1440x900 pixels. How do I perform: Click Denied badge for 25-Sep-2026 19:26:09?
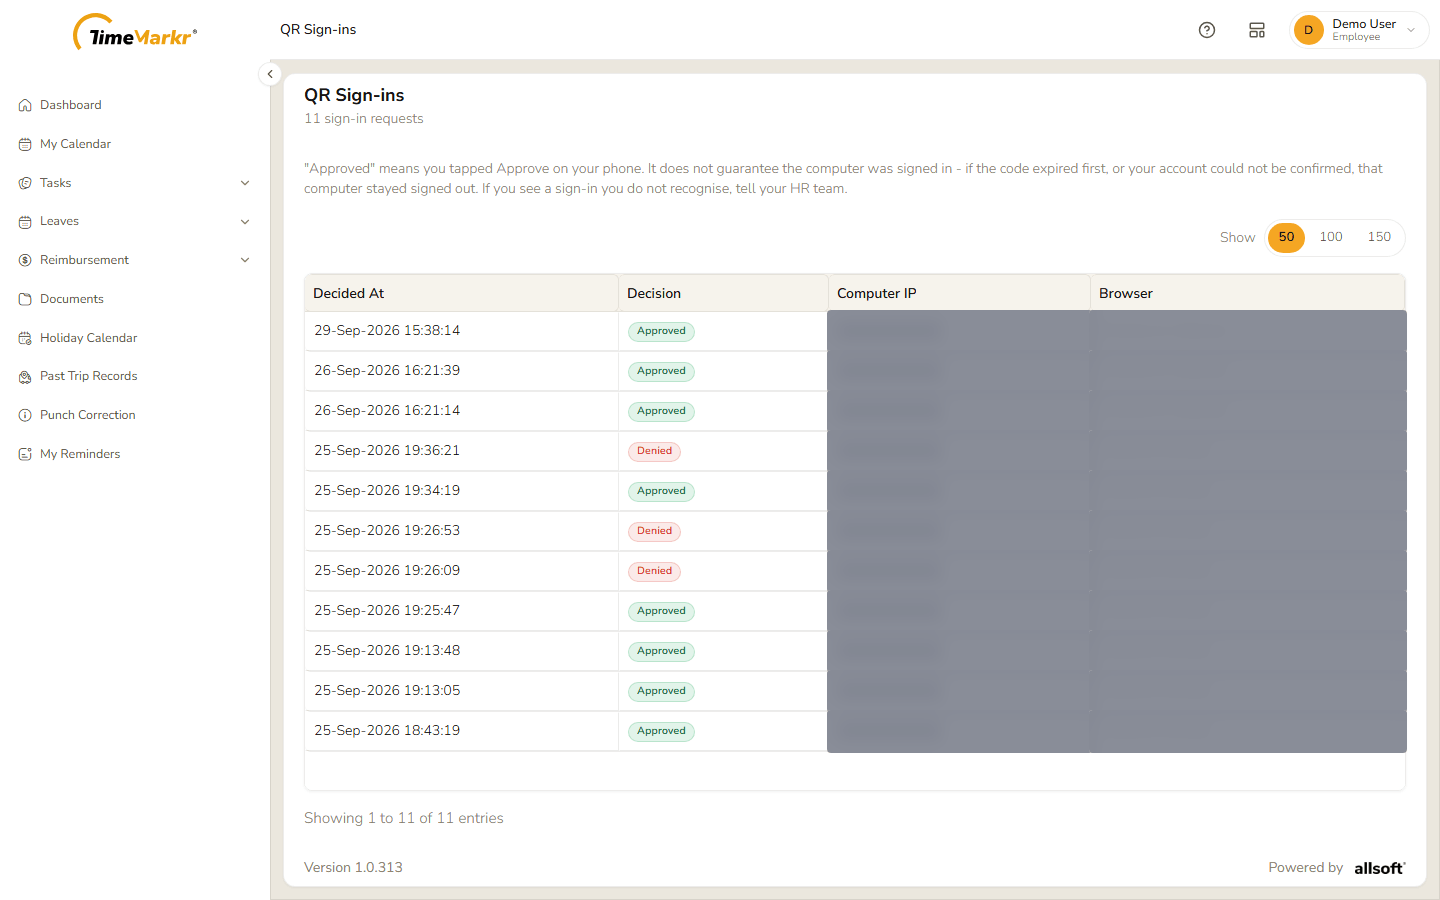click(x=654, y=571)
